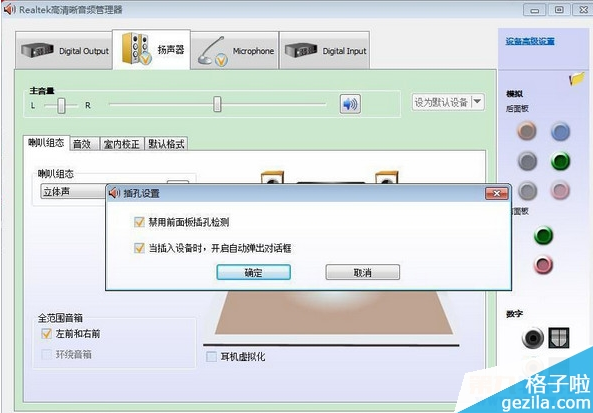The height and width of the screenshot is (413, 593).
Task: Click the green rear panel jack
Action: (x=560, y=161)
